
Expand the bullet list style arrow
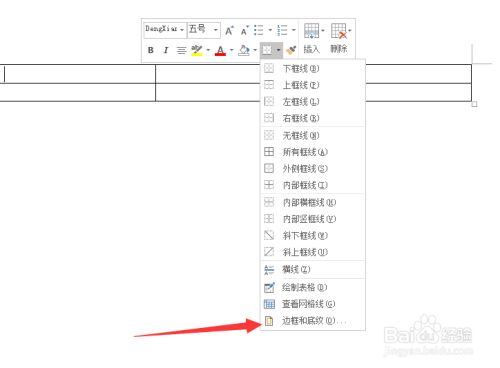pos(270,30)
